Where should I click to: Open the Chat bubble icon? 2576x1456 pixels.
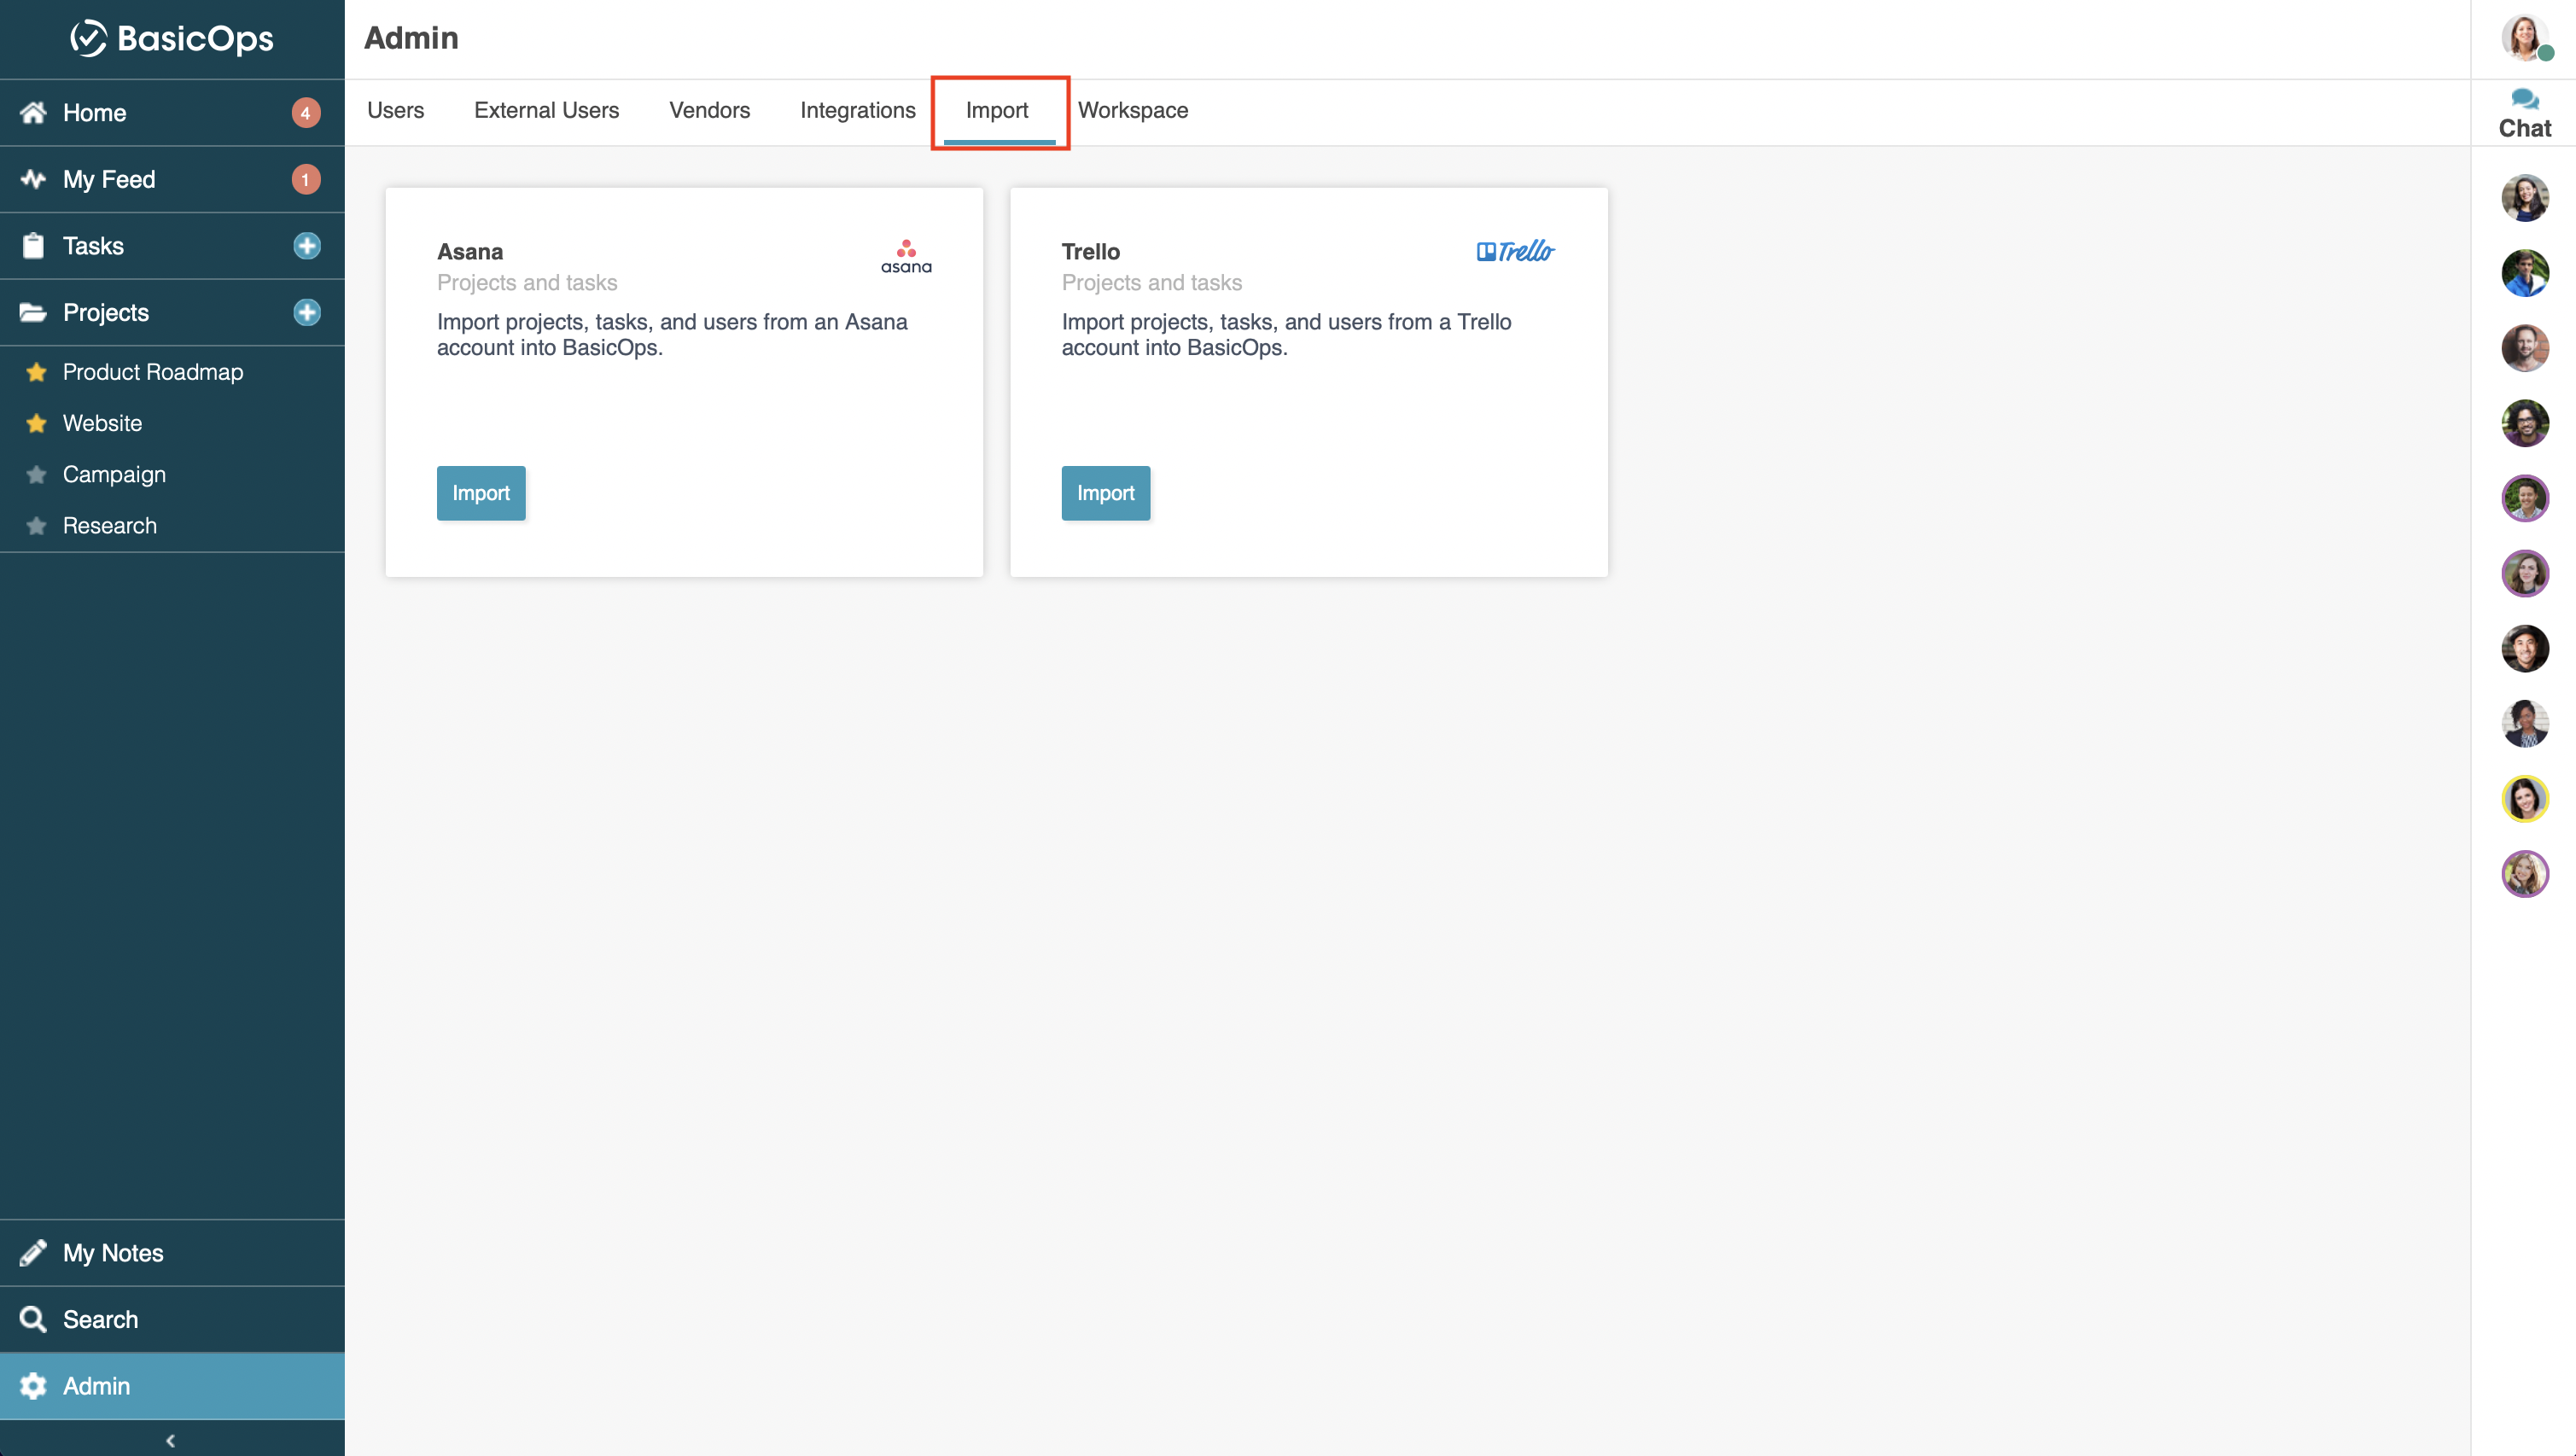[x=2524, y=99]
